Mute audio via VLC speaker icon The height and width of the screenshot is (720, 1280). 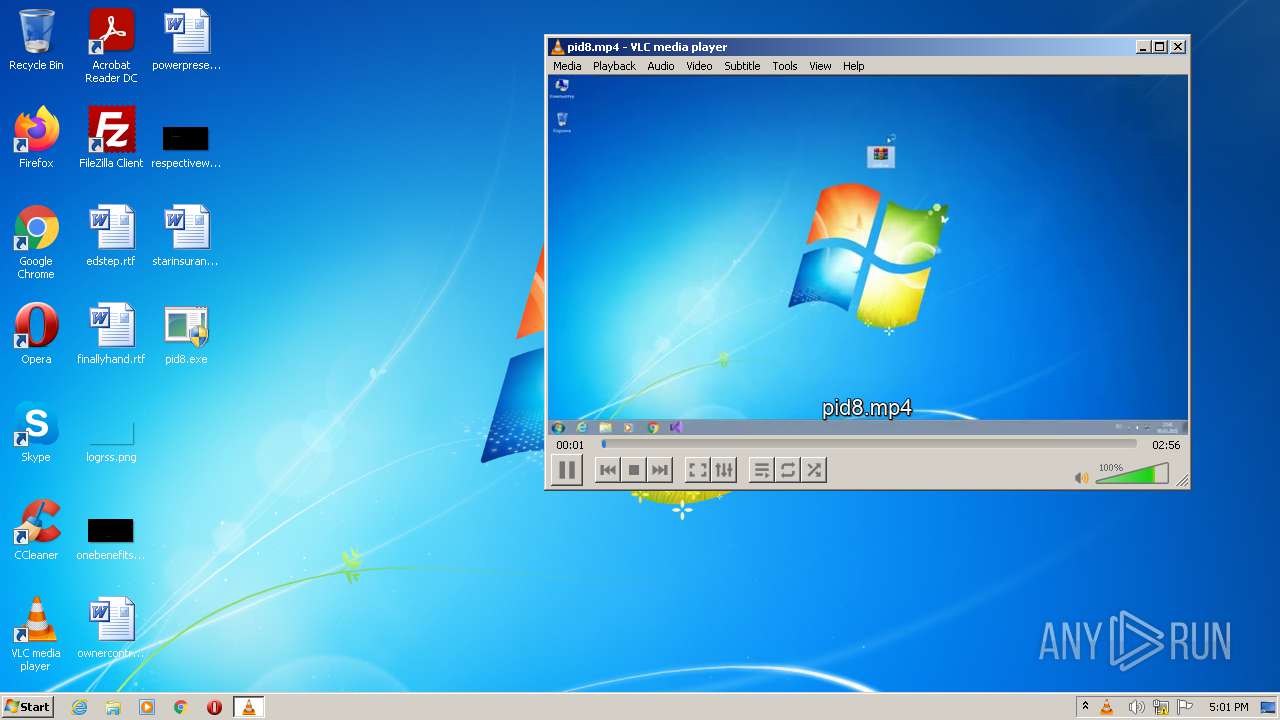[x=1081, y=478]
